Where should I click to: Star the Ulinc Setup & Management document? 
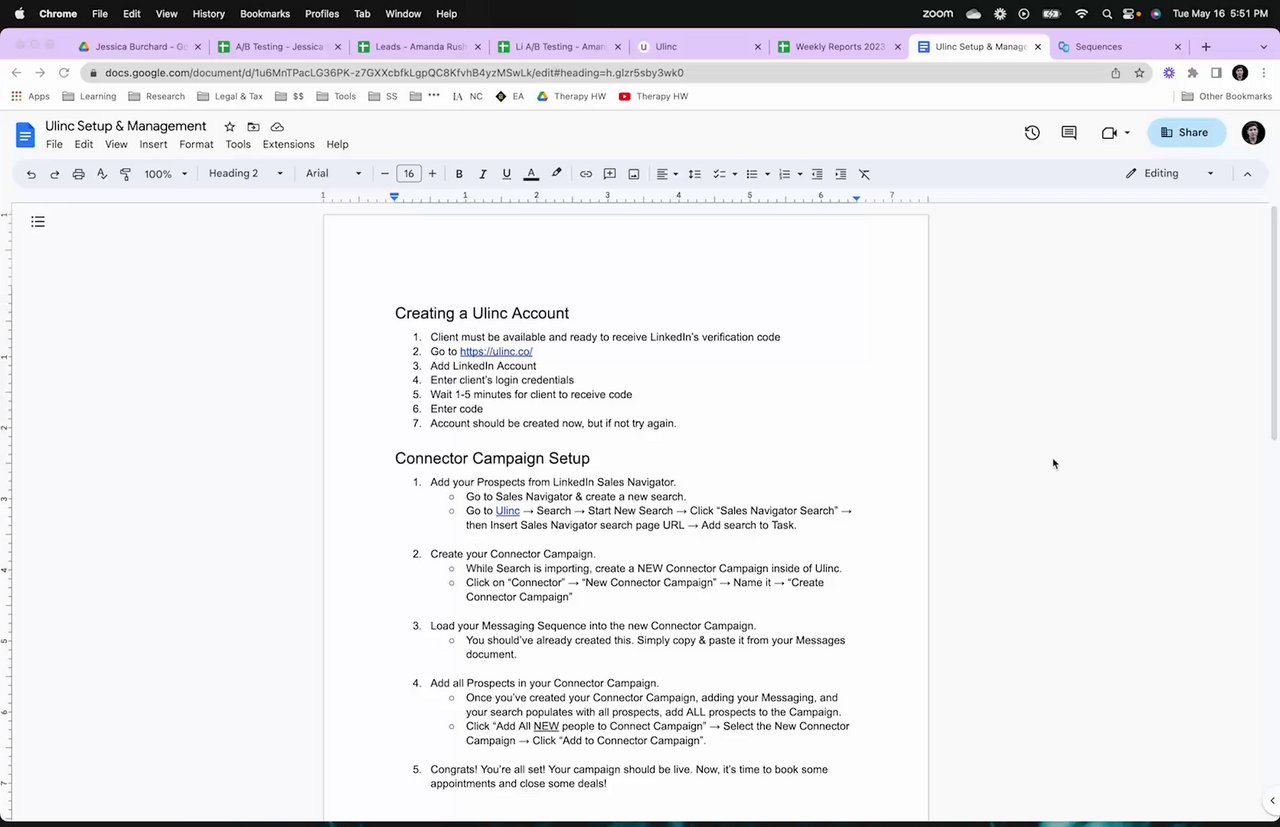[229, 127]
